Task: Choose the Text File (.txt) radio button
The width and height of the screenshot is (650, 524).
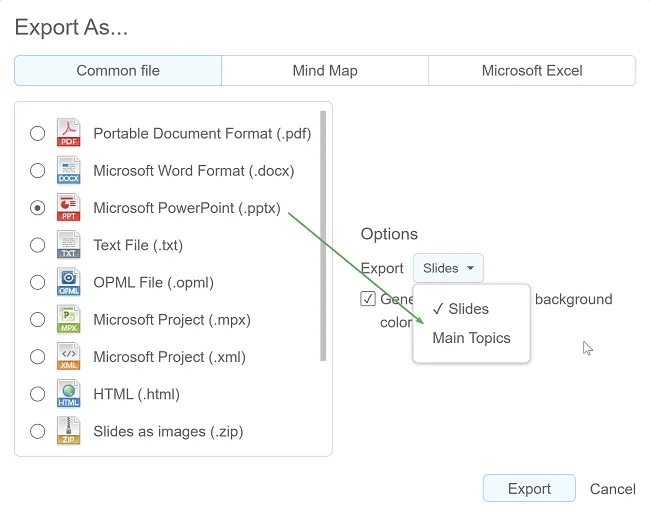Action: (38, 245)
